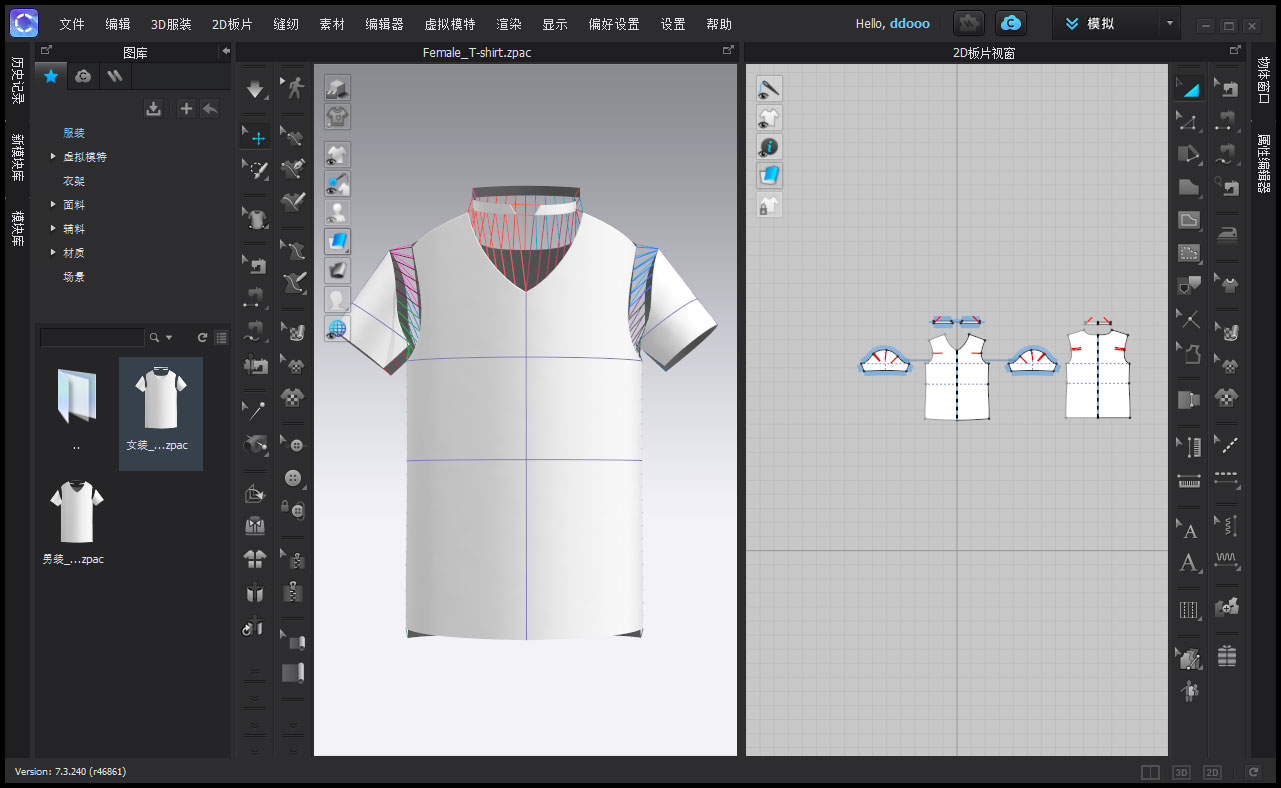The image size is (1281, 788).
Task: Toggle avatar visibility in the 3D viewport
Action: point(337,212)
